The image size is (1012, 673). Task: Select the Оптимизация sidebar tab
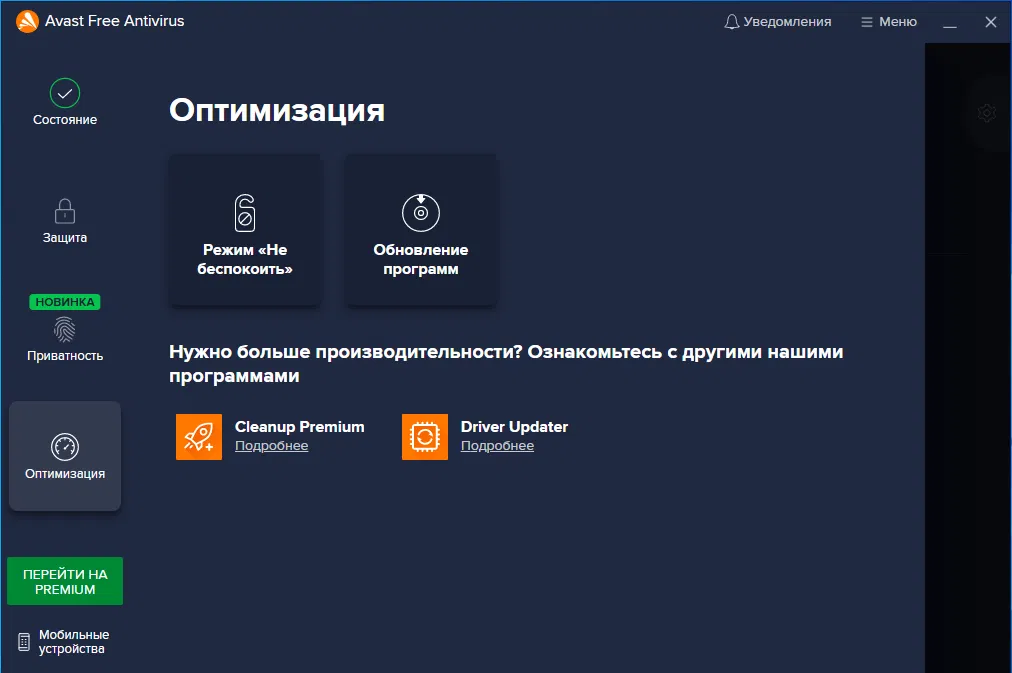coord(65,456)
